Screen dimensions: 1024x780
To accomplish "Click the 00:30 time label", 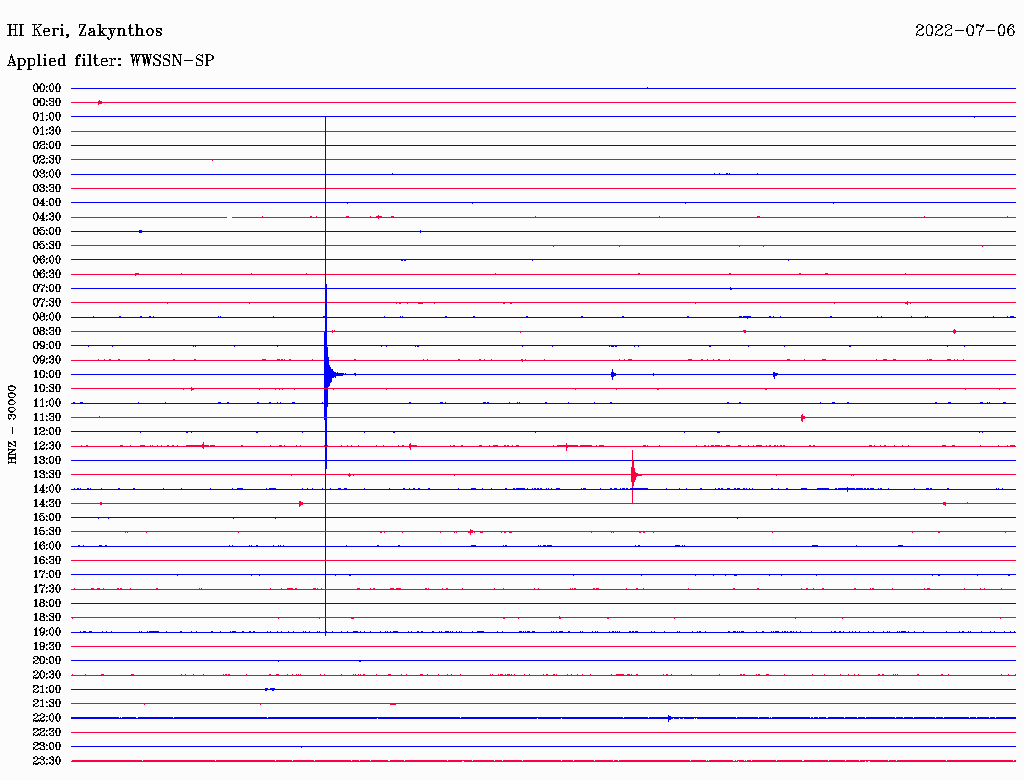I will 47,103.
